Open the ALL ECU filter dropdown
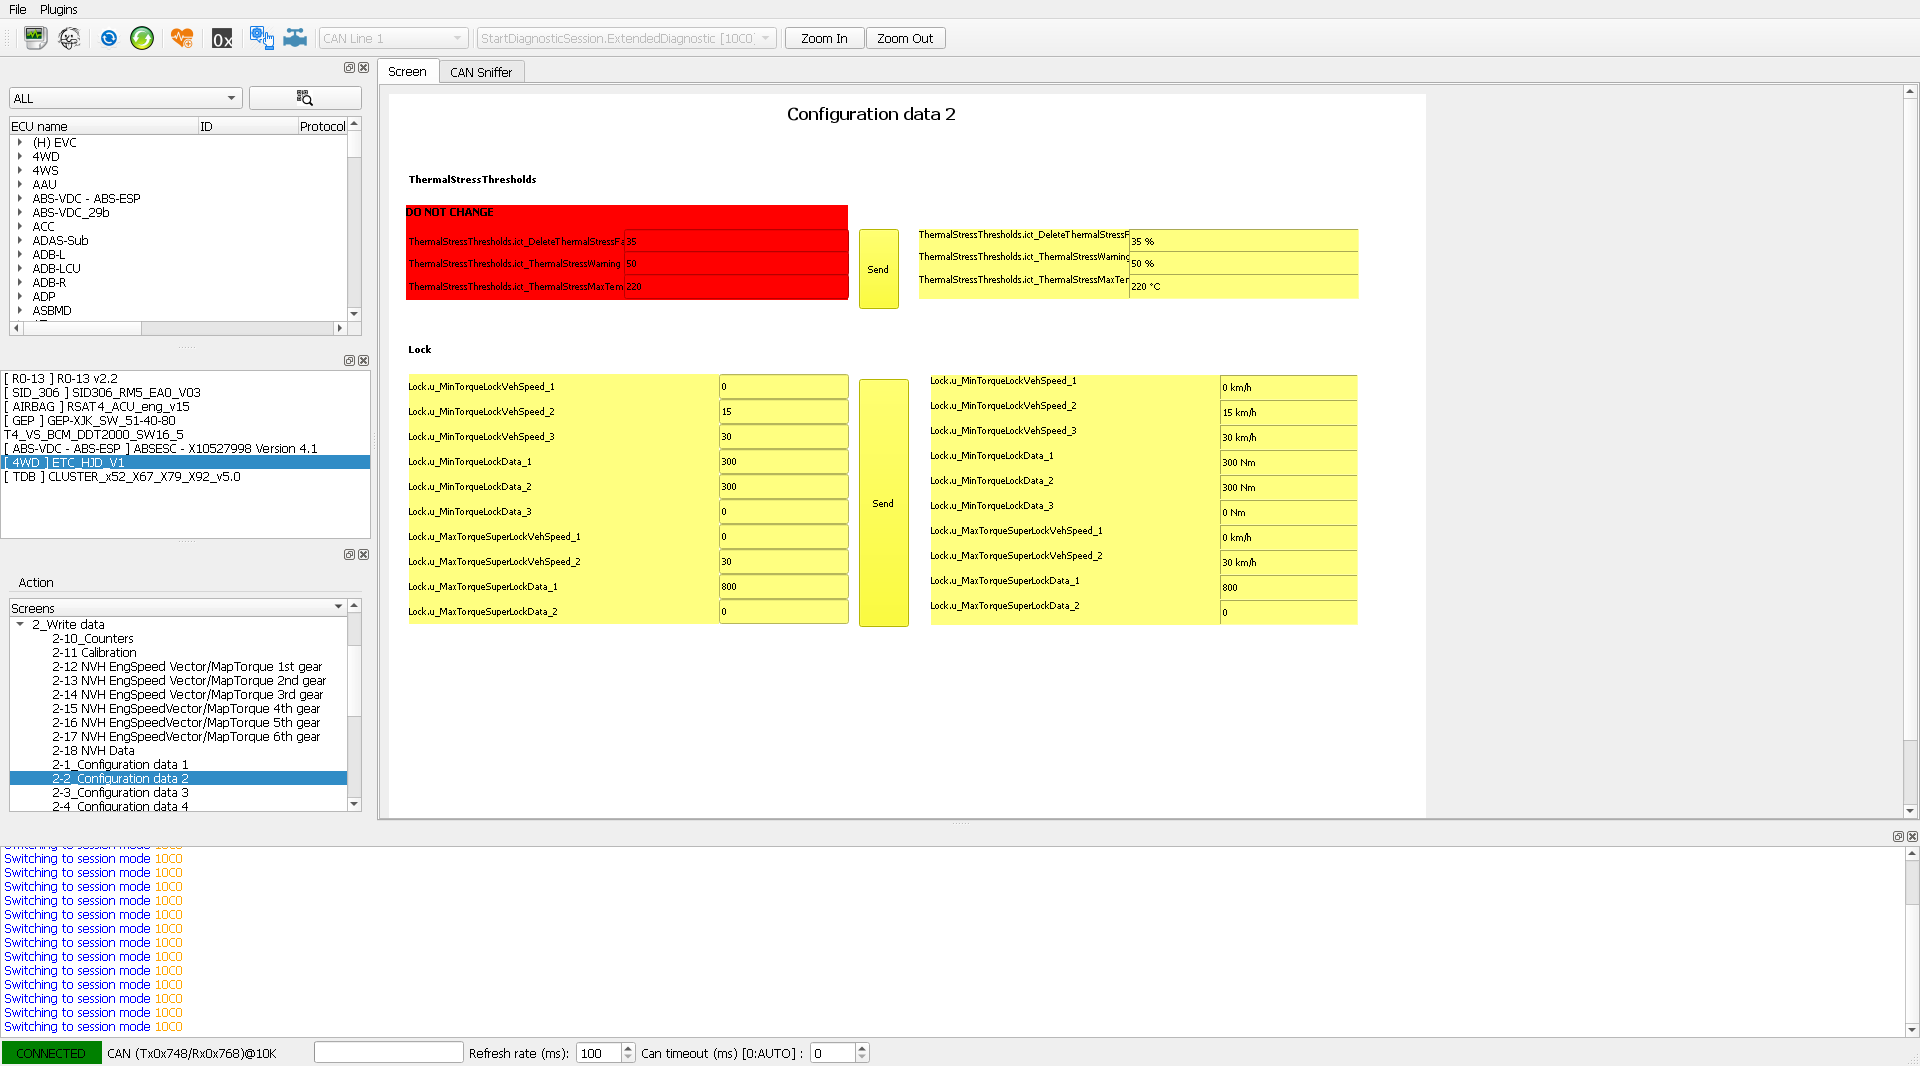 [125, 98]
